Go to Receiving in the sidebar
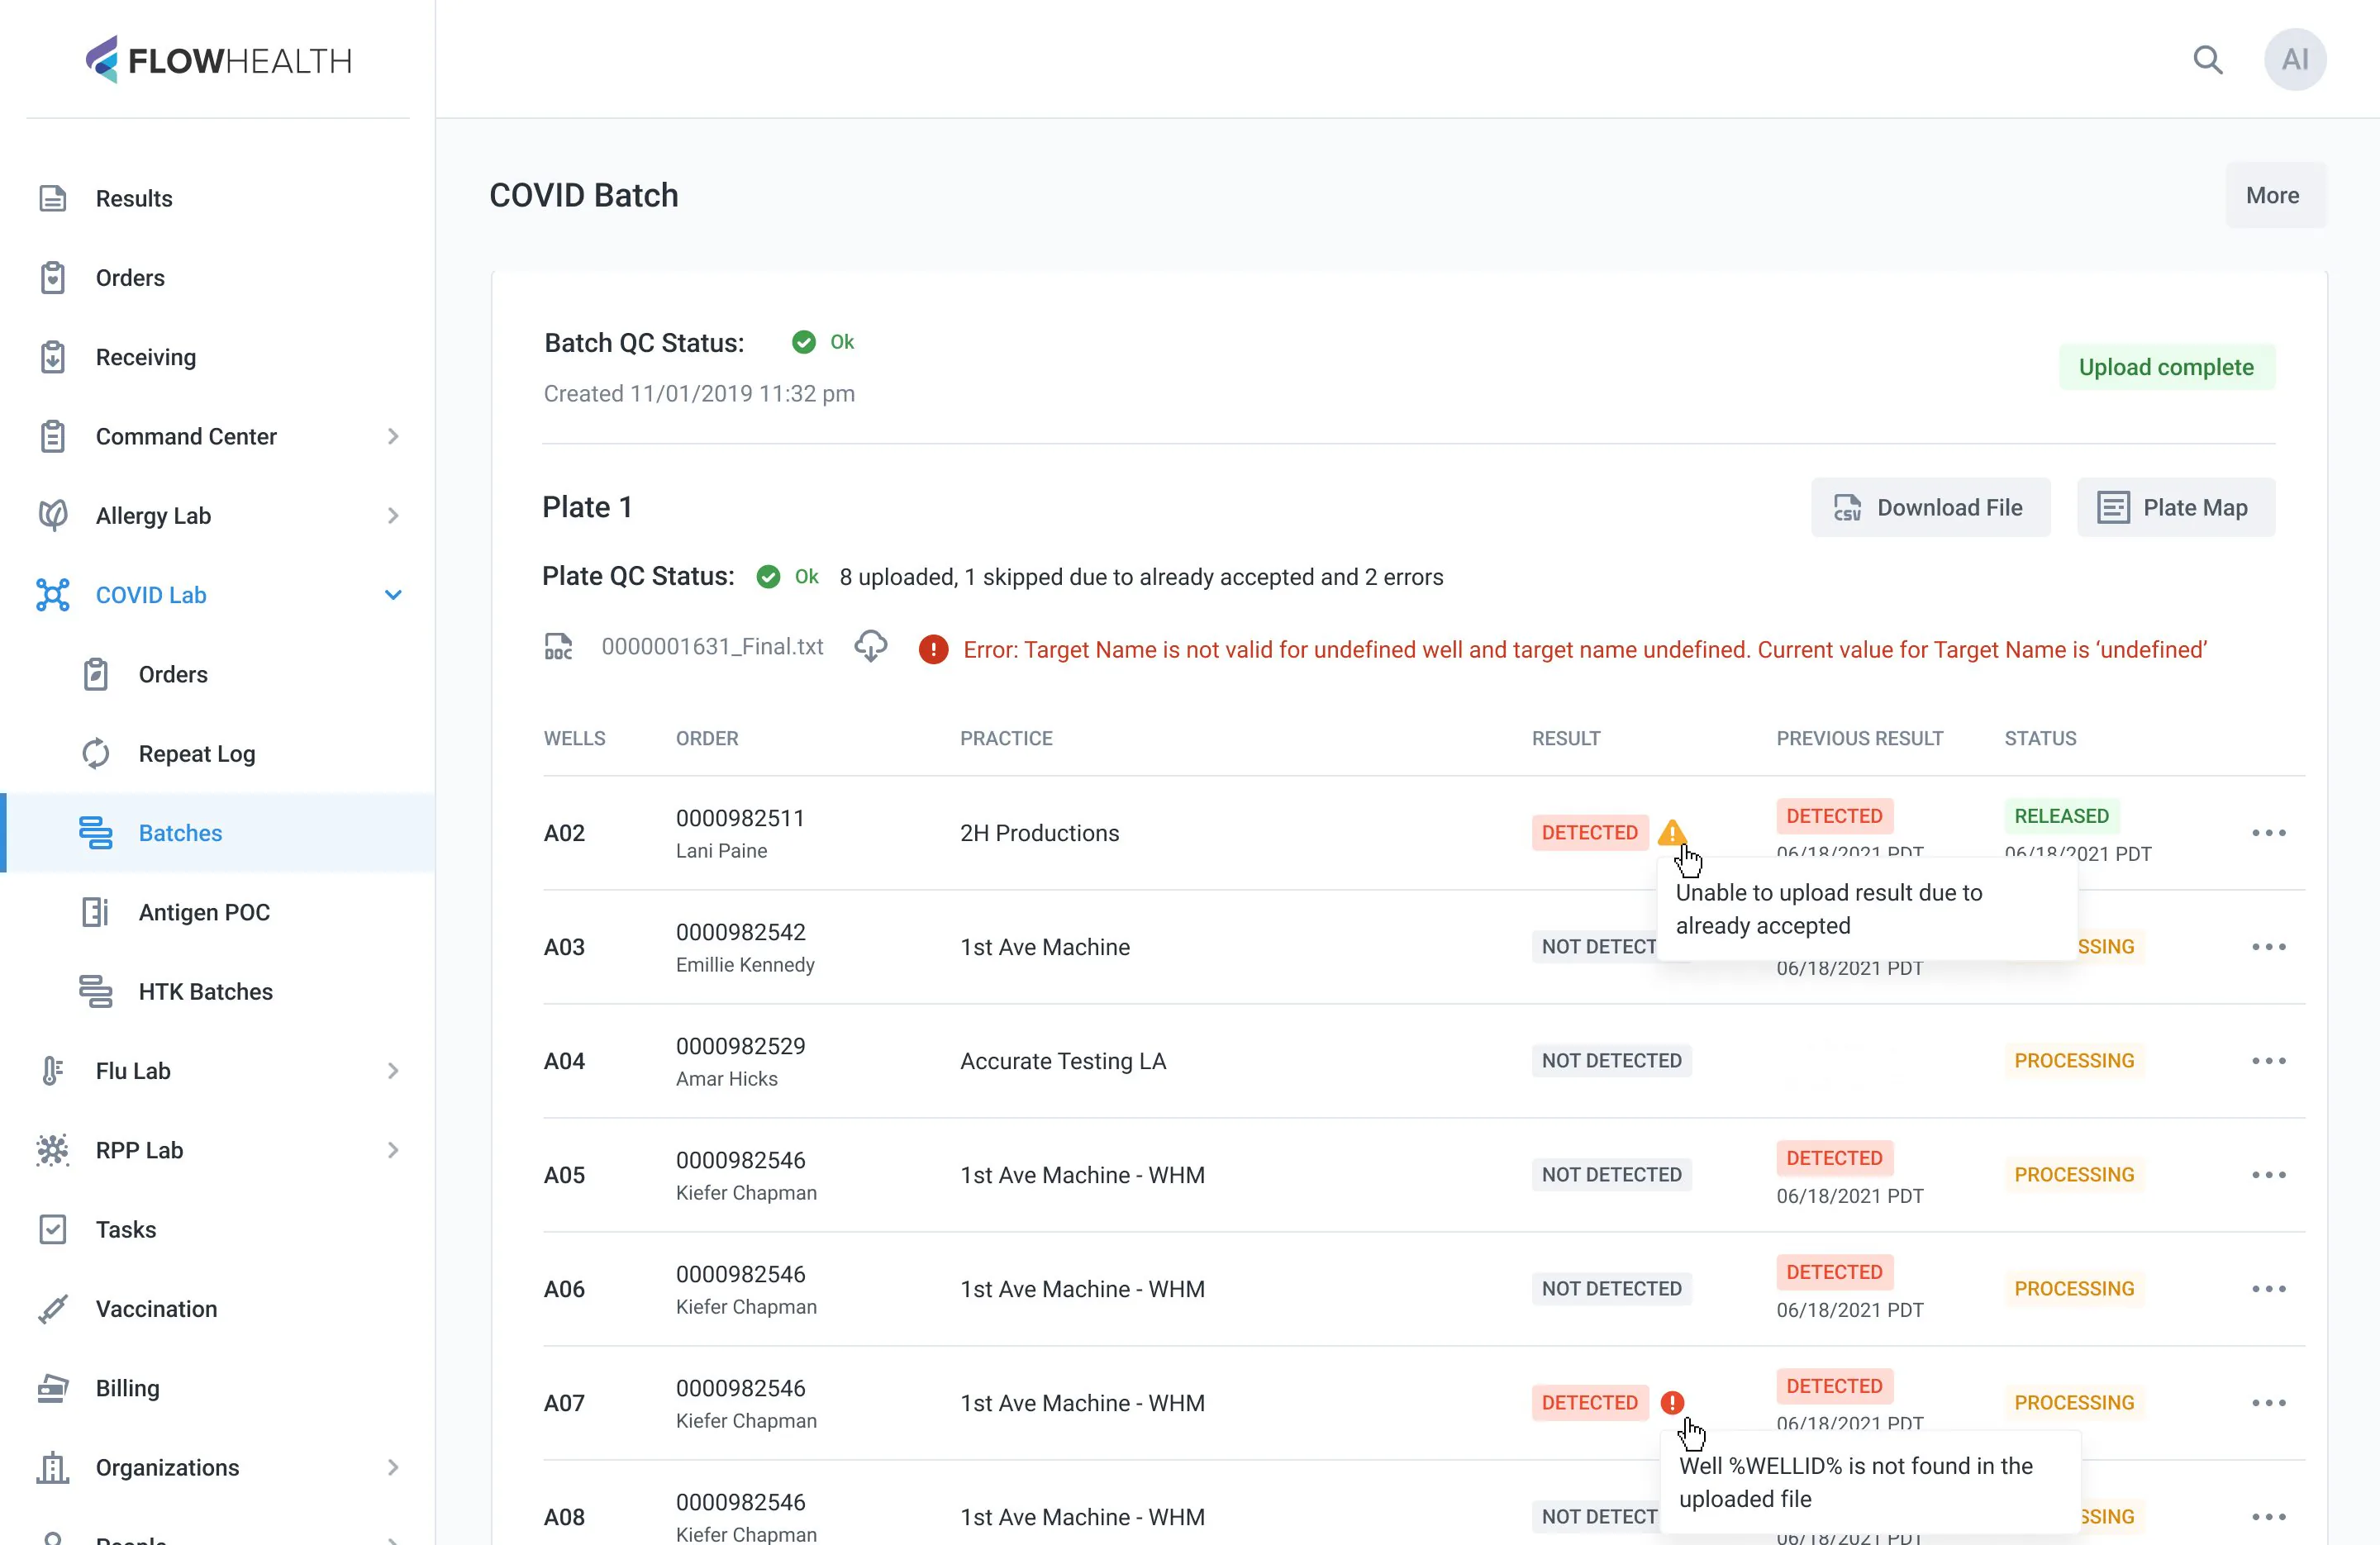The image size is (2380, 1545). pos(218,357)
